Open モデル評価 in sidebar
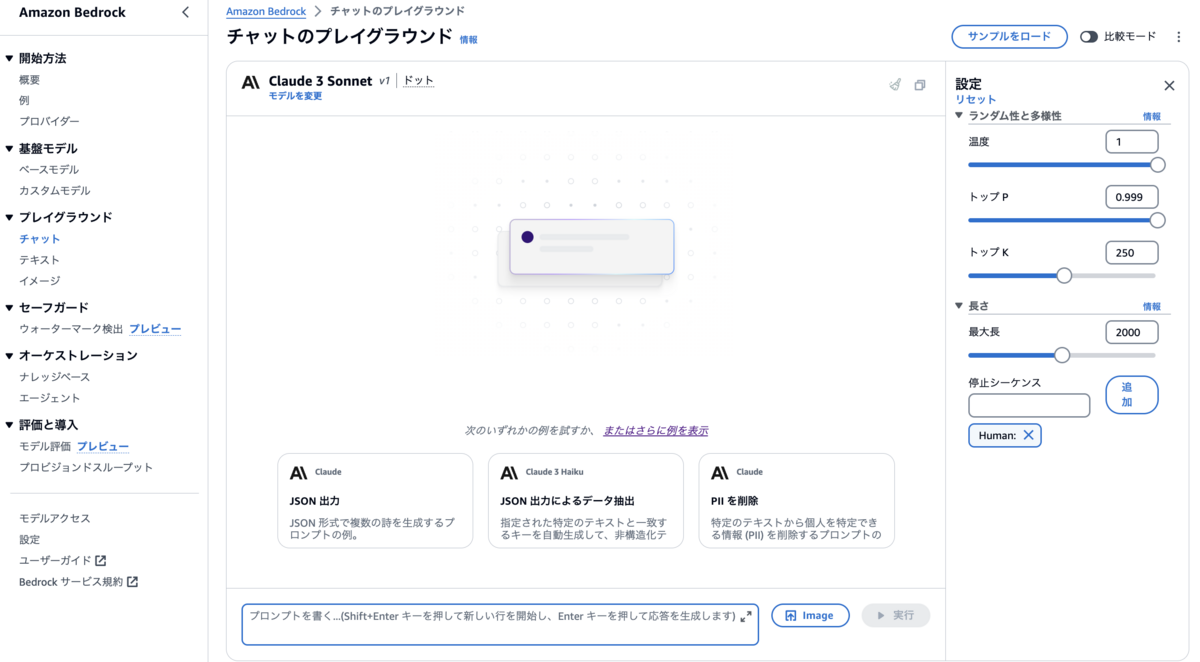 45,446
